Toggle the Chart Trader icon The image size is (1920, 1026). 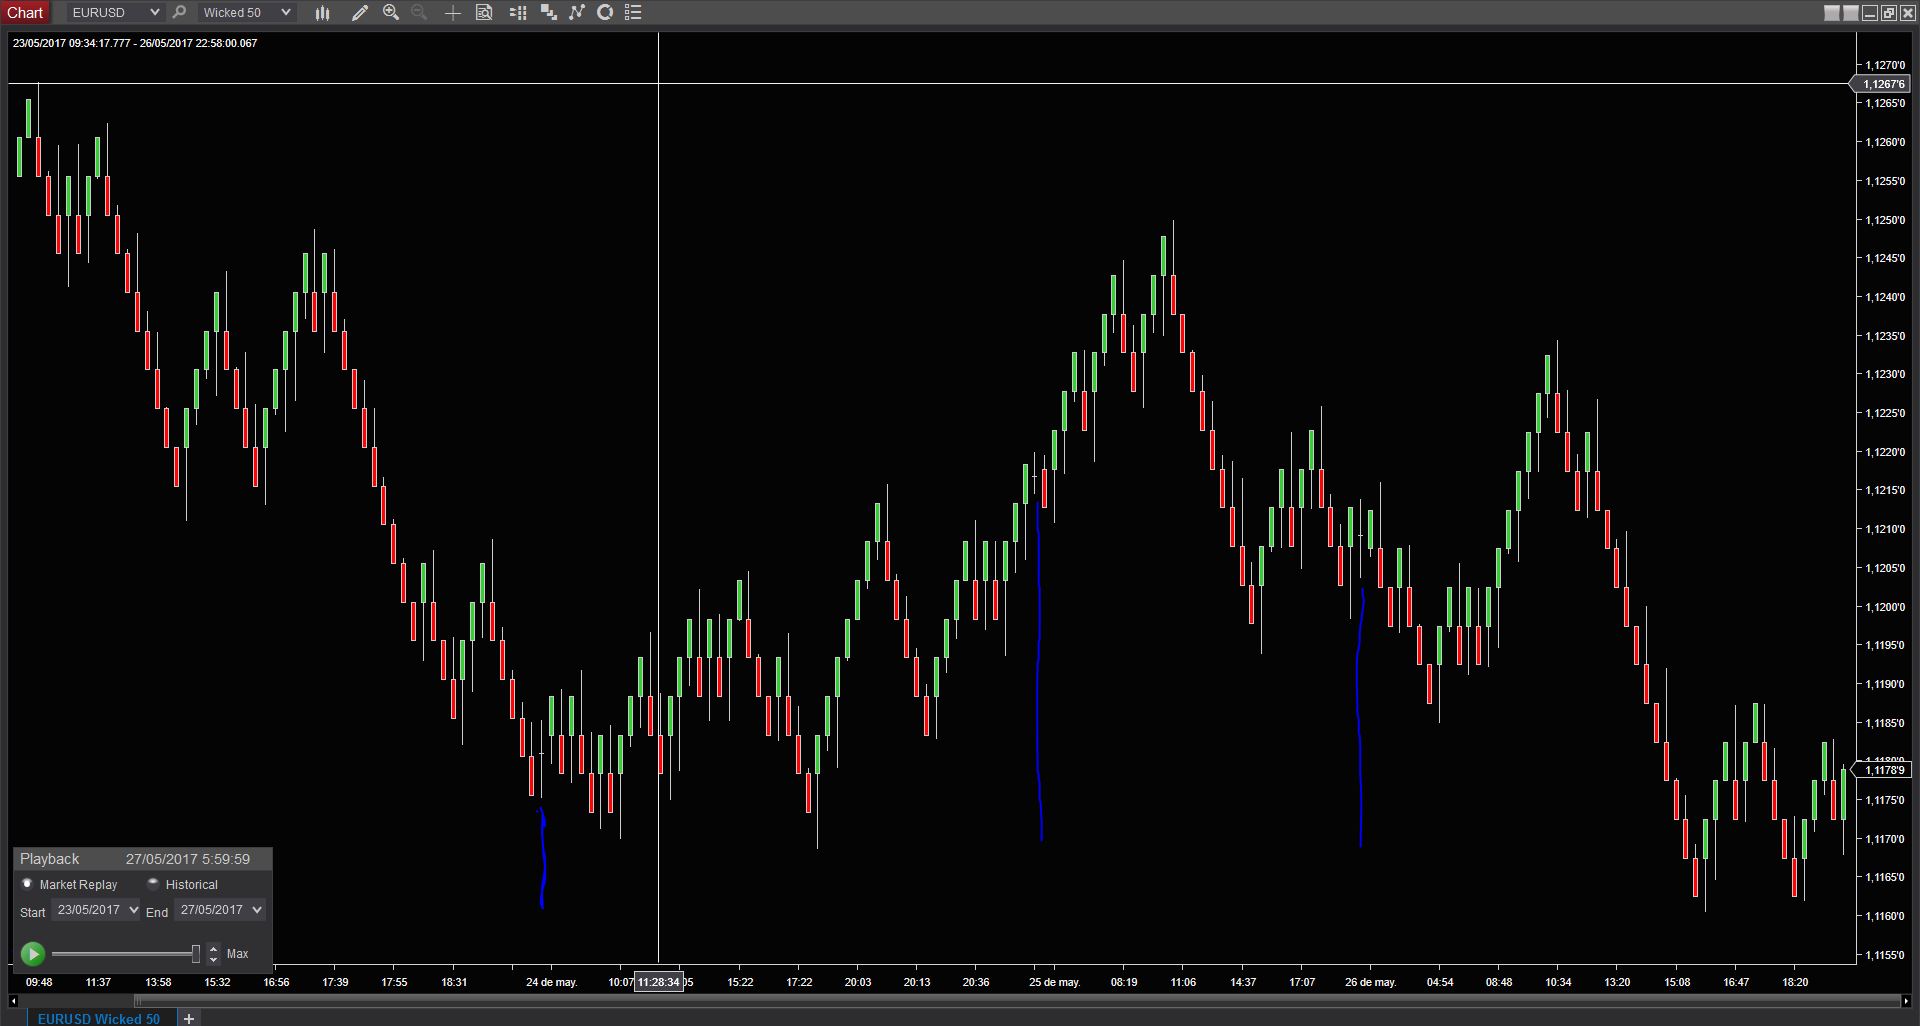click(x=518, y=12)
